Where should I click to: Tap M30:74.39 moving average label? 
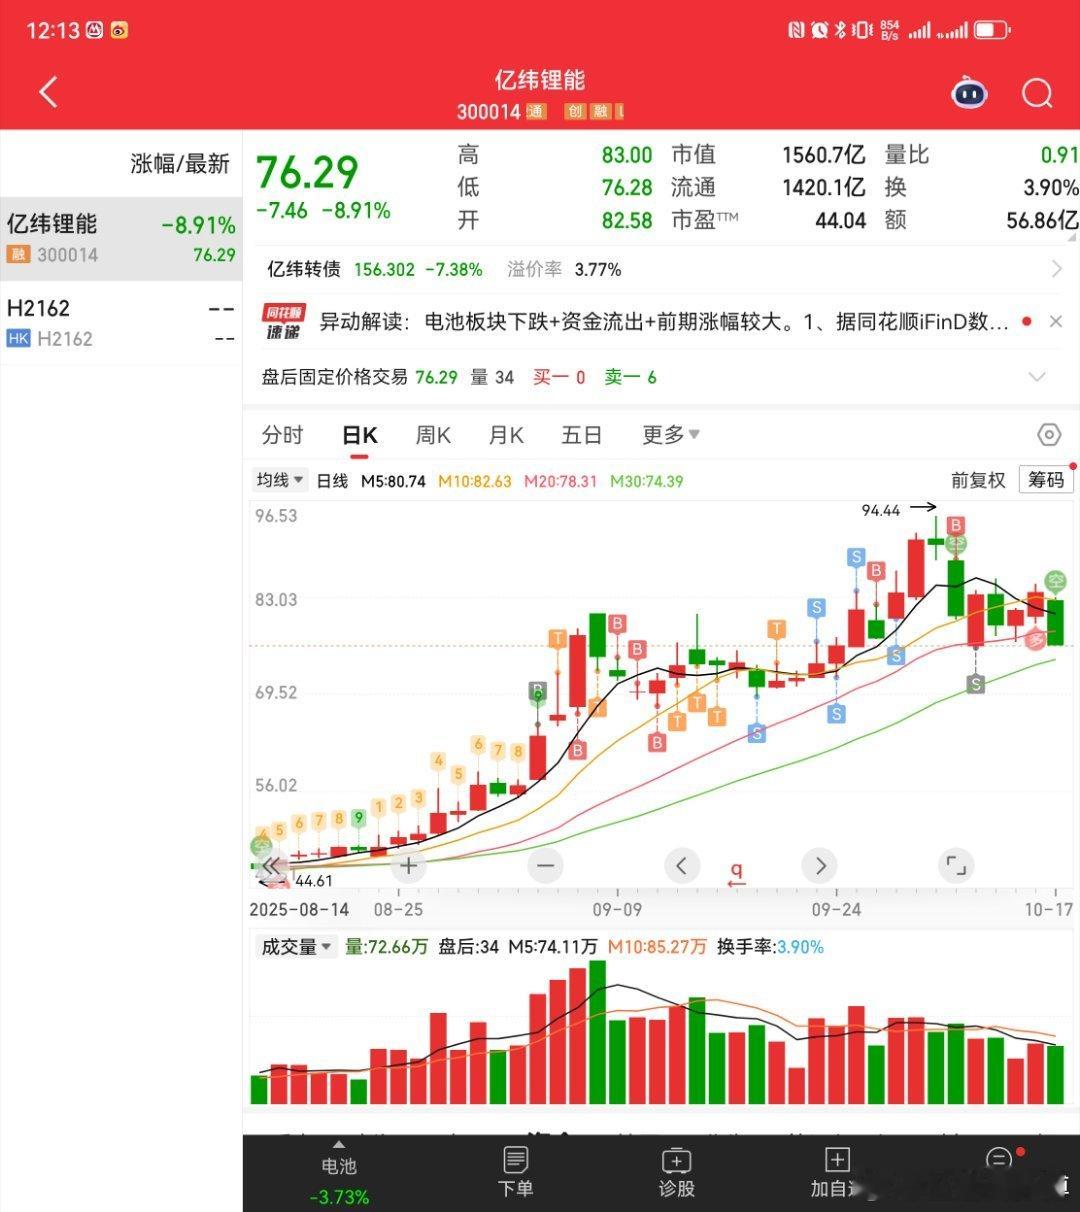point(646,481)
